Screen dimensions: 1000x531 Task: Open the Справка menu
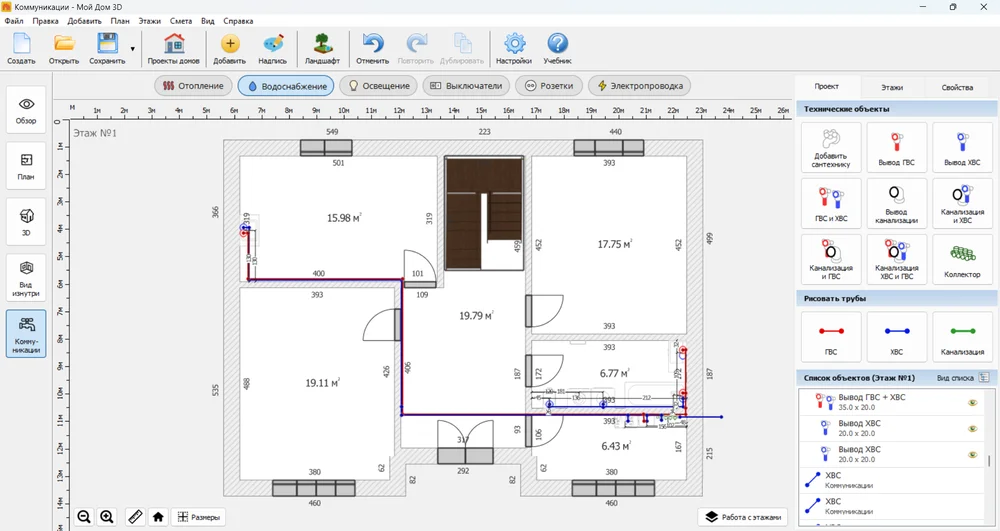(x=239, y=21)
